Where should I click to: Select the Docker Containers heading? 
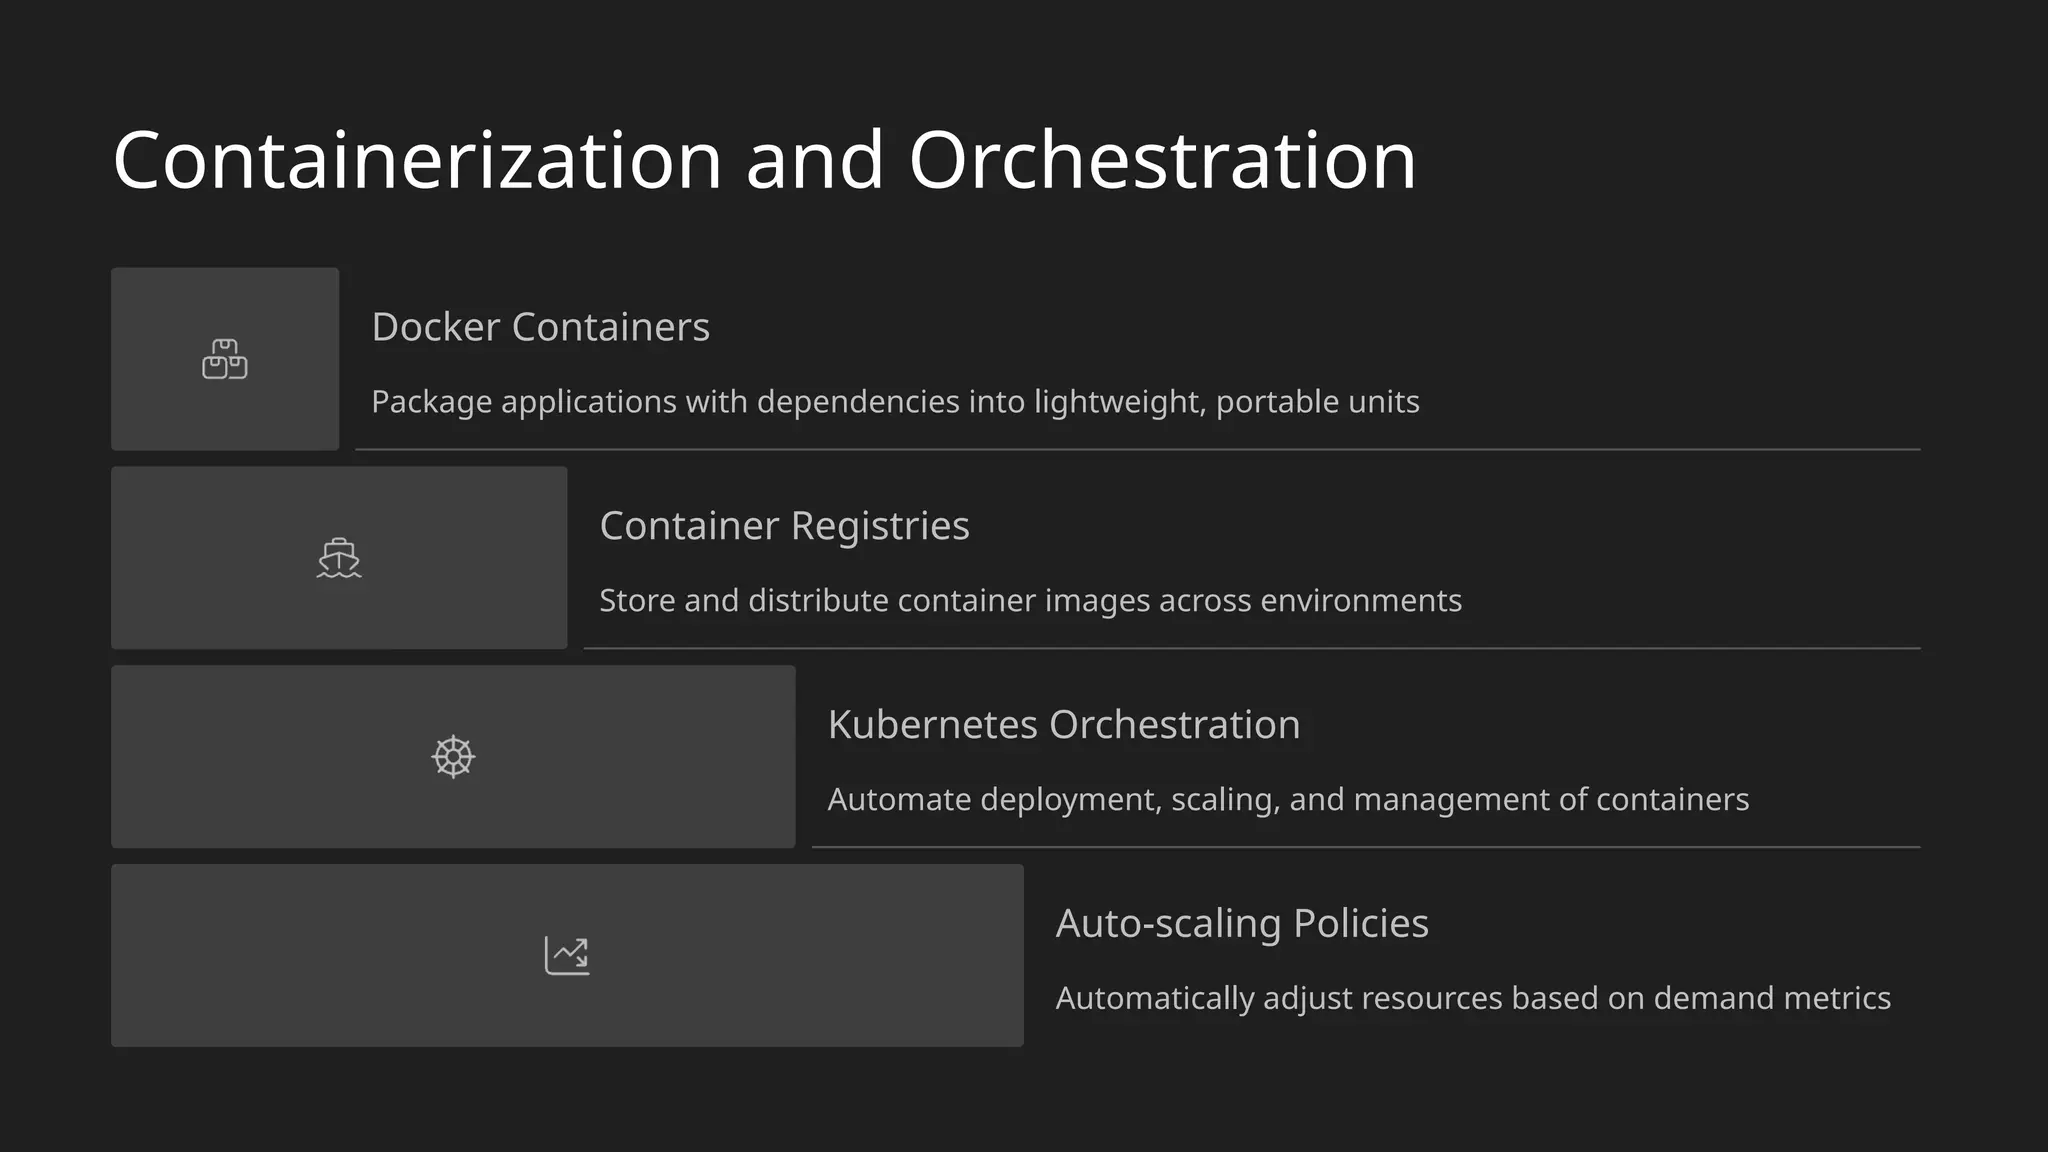[541, 327]
